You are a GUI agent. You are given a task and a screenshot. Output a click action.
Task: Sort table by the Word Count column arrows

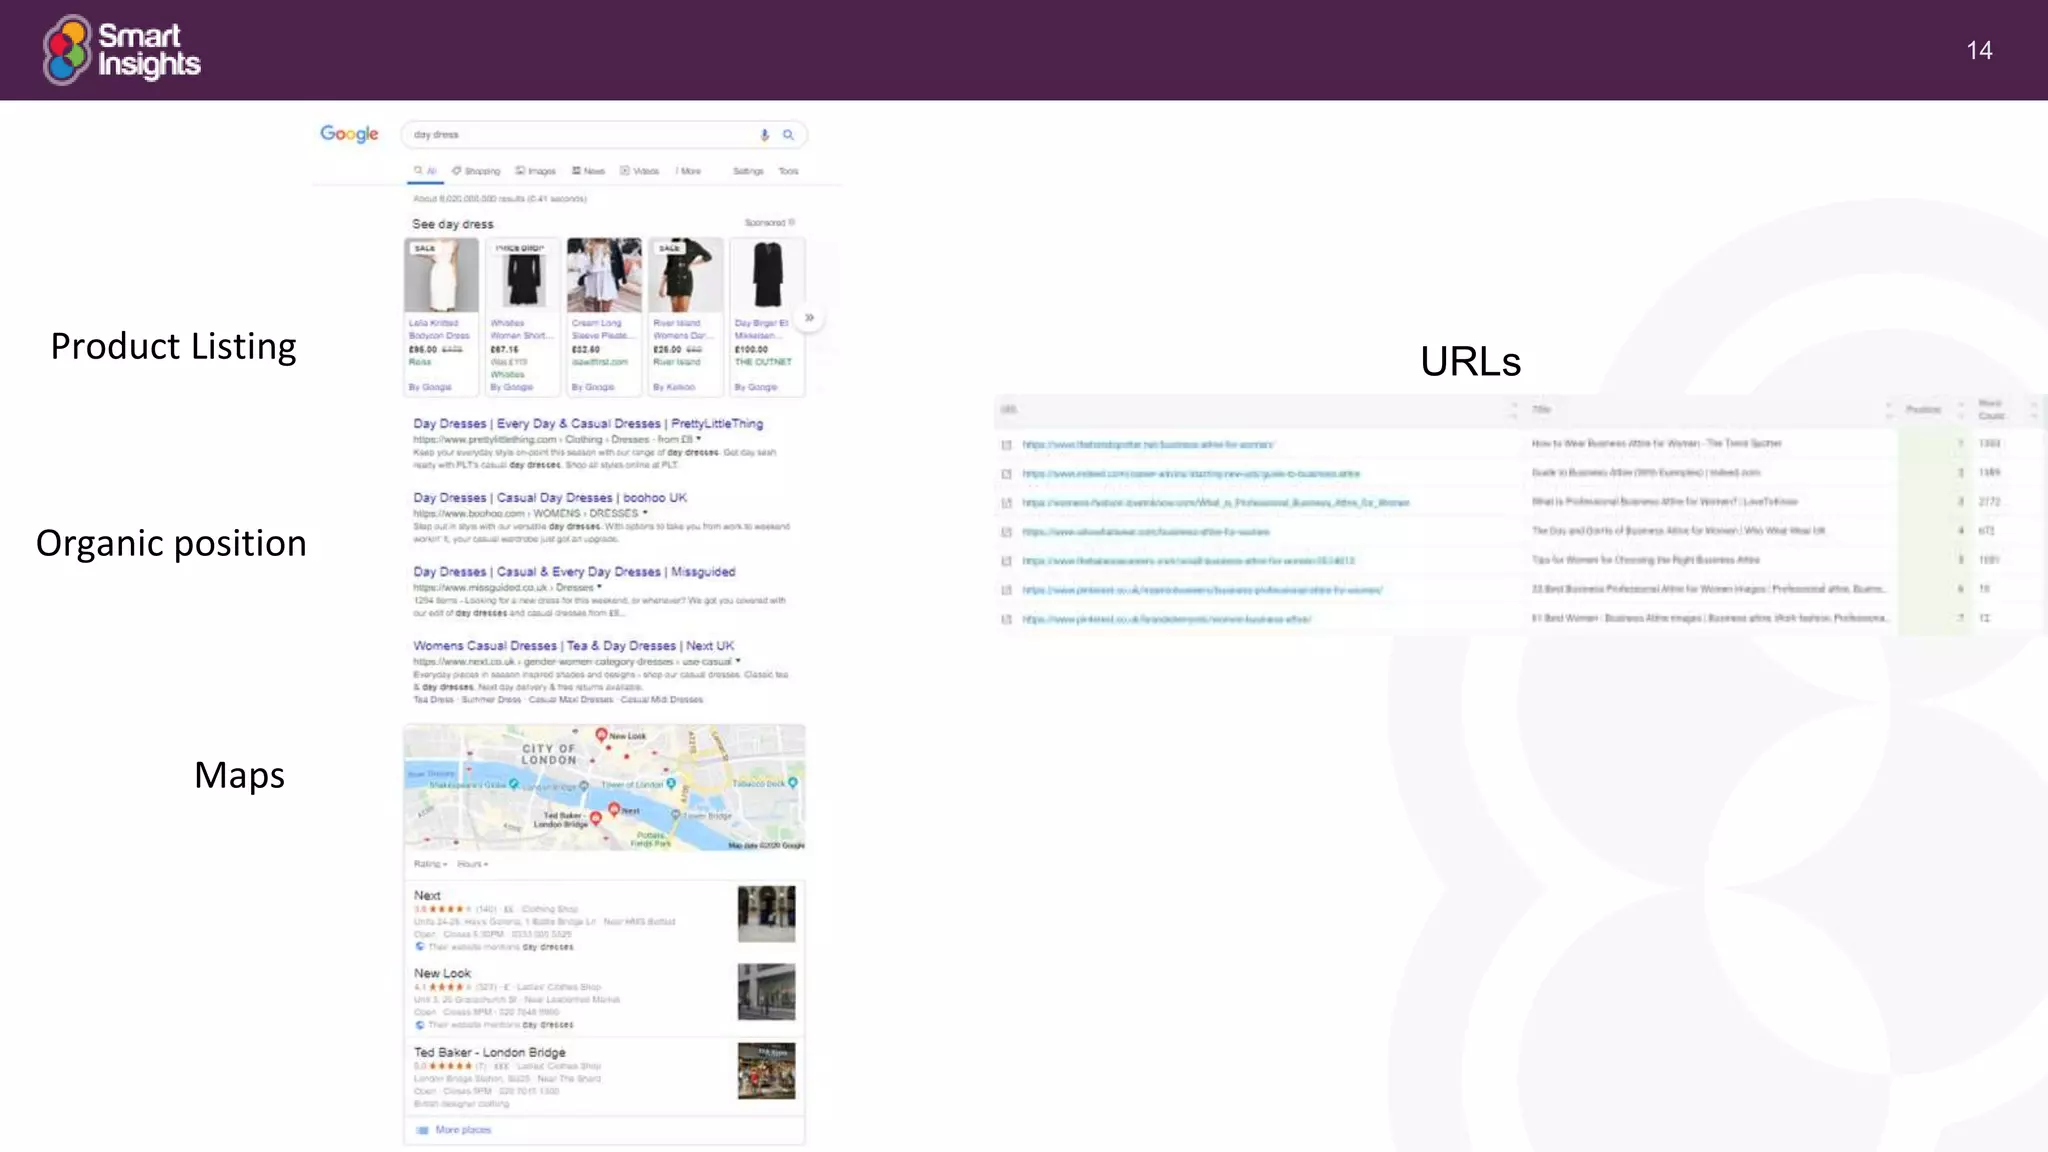(x=2032, y=410)
